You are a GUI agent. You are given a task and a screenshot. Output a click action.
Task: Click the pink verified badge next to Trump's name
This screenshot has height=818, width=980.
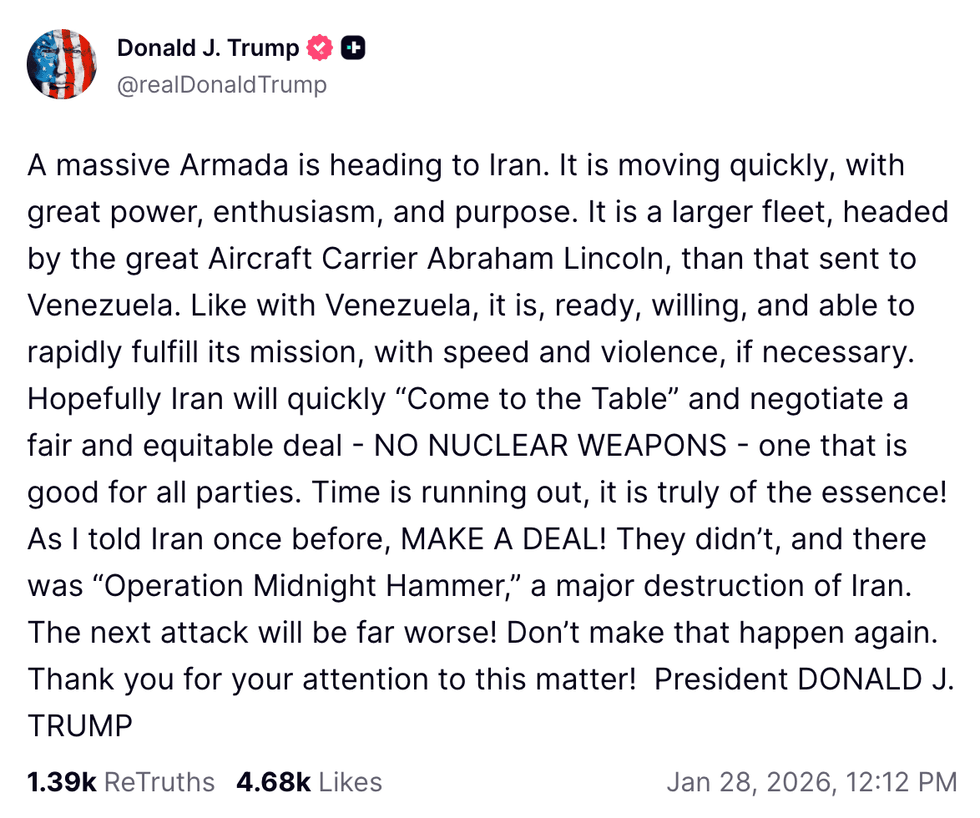(318, 47)
